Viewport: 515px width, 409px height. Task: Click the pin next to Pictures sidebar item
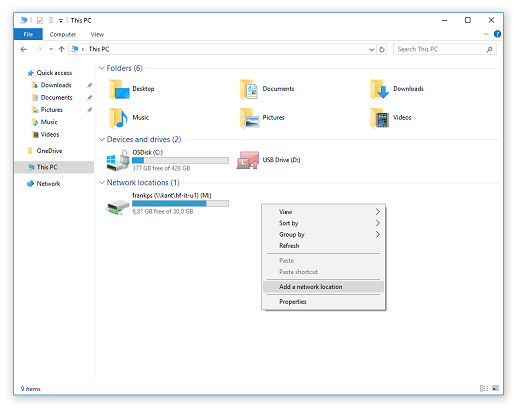[89, 110]
